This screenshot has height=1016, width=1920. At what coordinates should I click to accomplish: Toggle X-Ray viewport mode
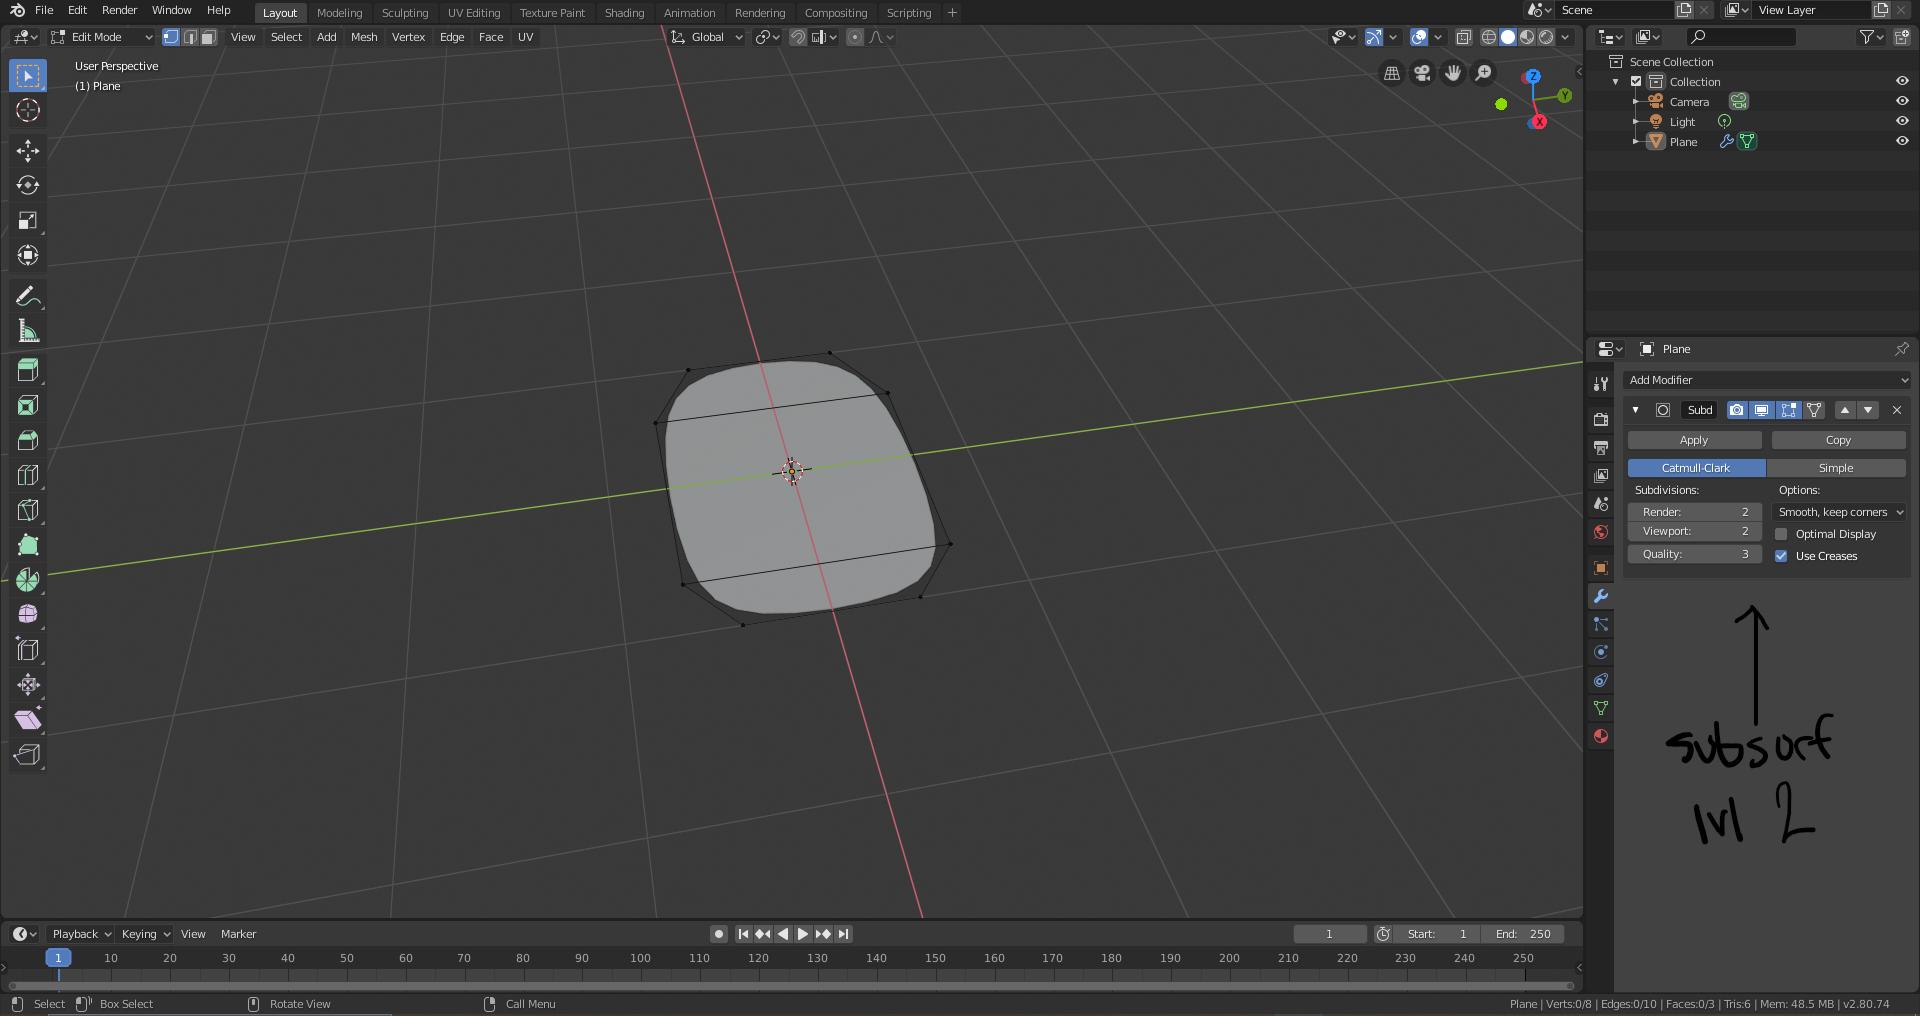pos(1463,37)
